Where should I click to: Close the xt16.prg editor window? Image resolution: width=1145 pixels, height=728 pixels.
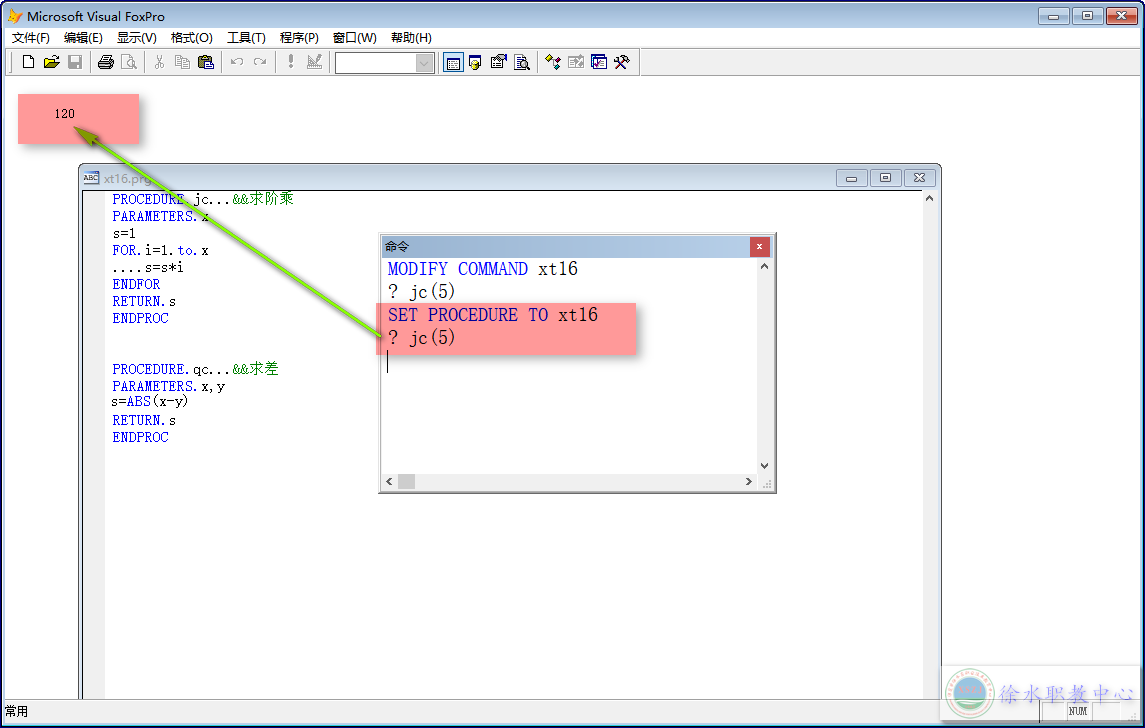coord(919,177)
